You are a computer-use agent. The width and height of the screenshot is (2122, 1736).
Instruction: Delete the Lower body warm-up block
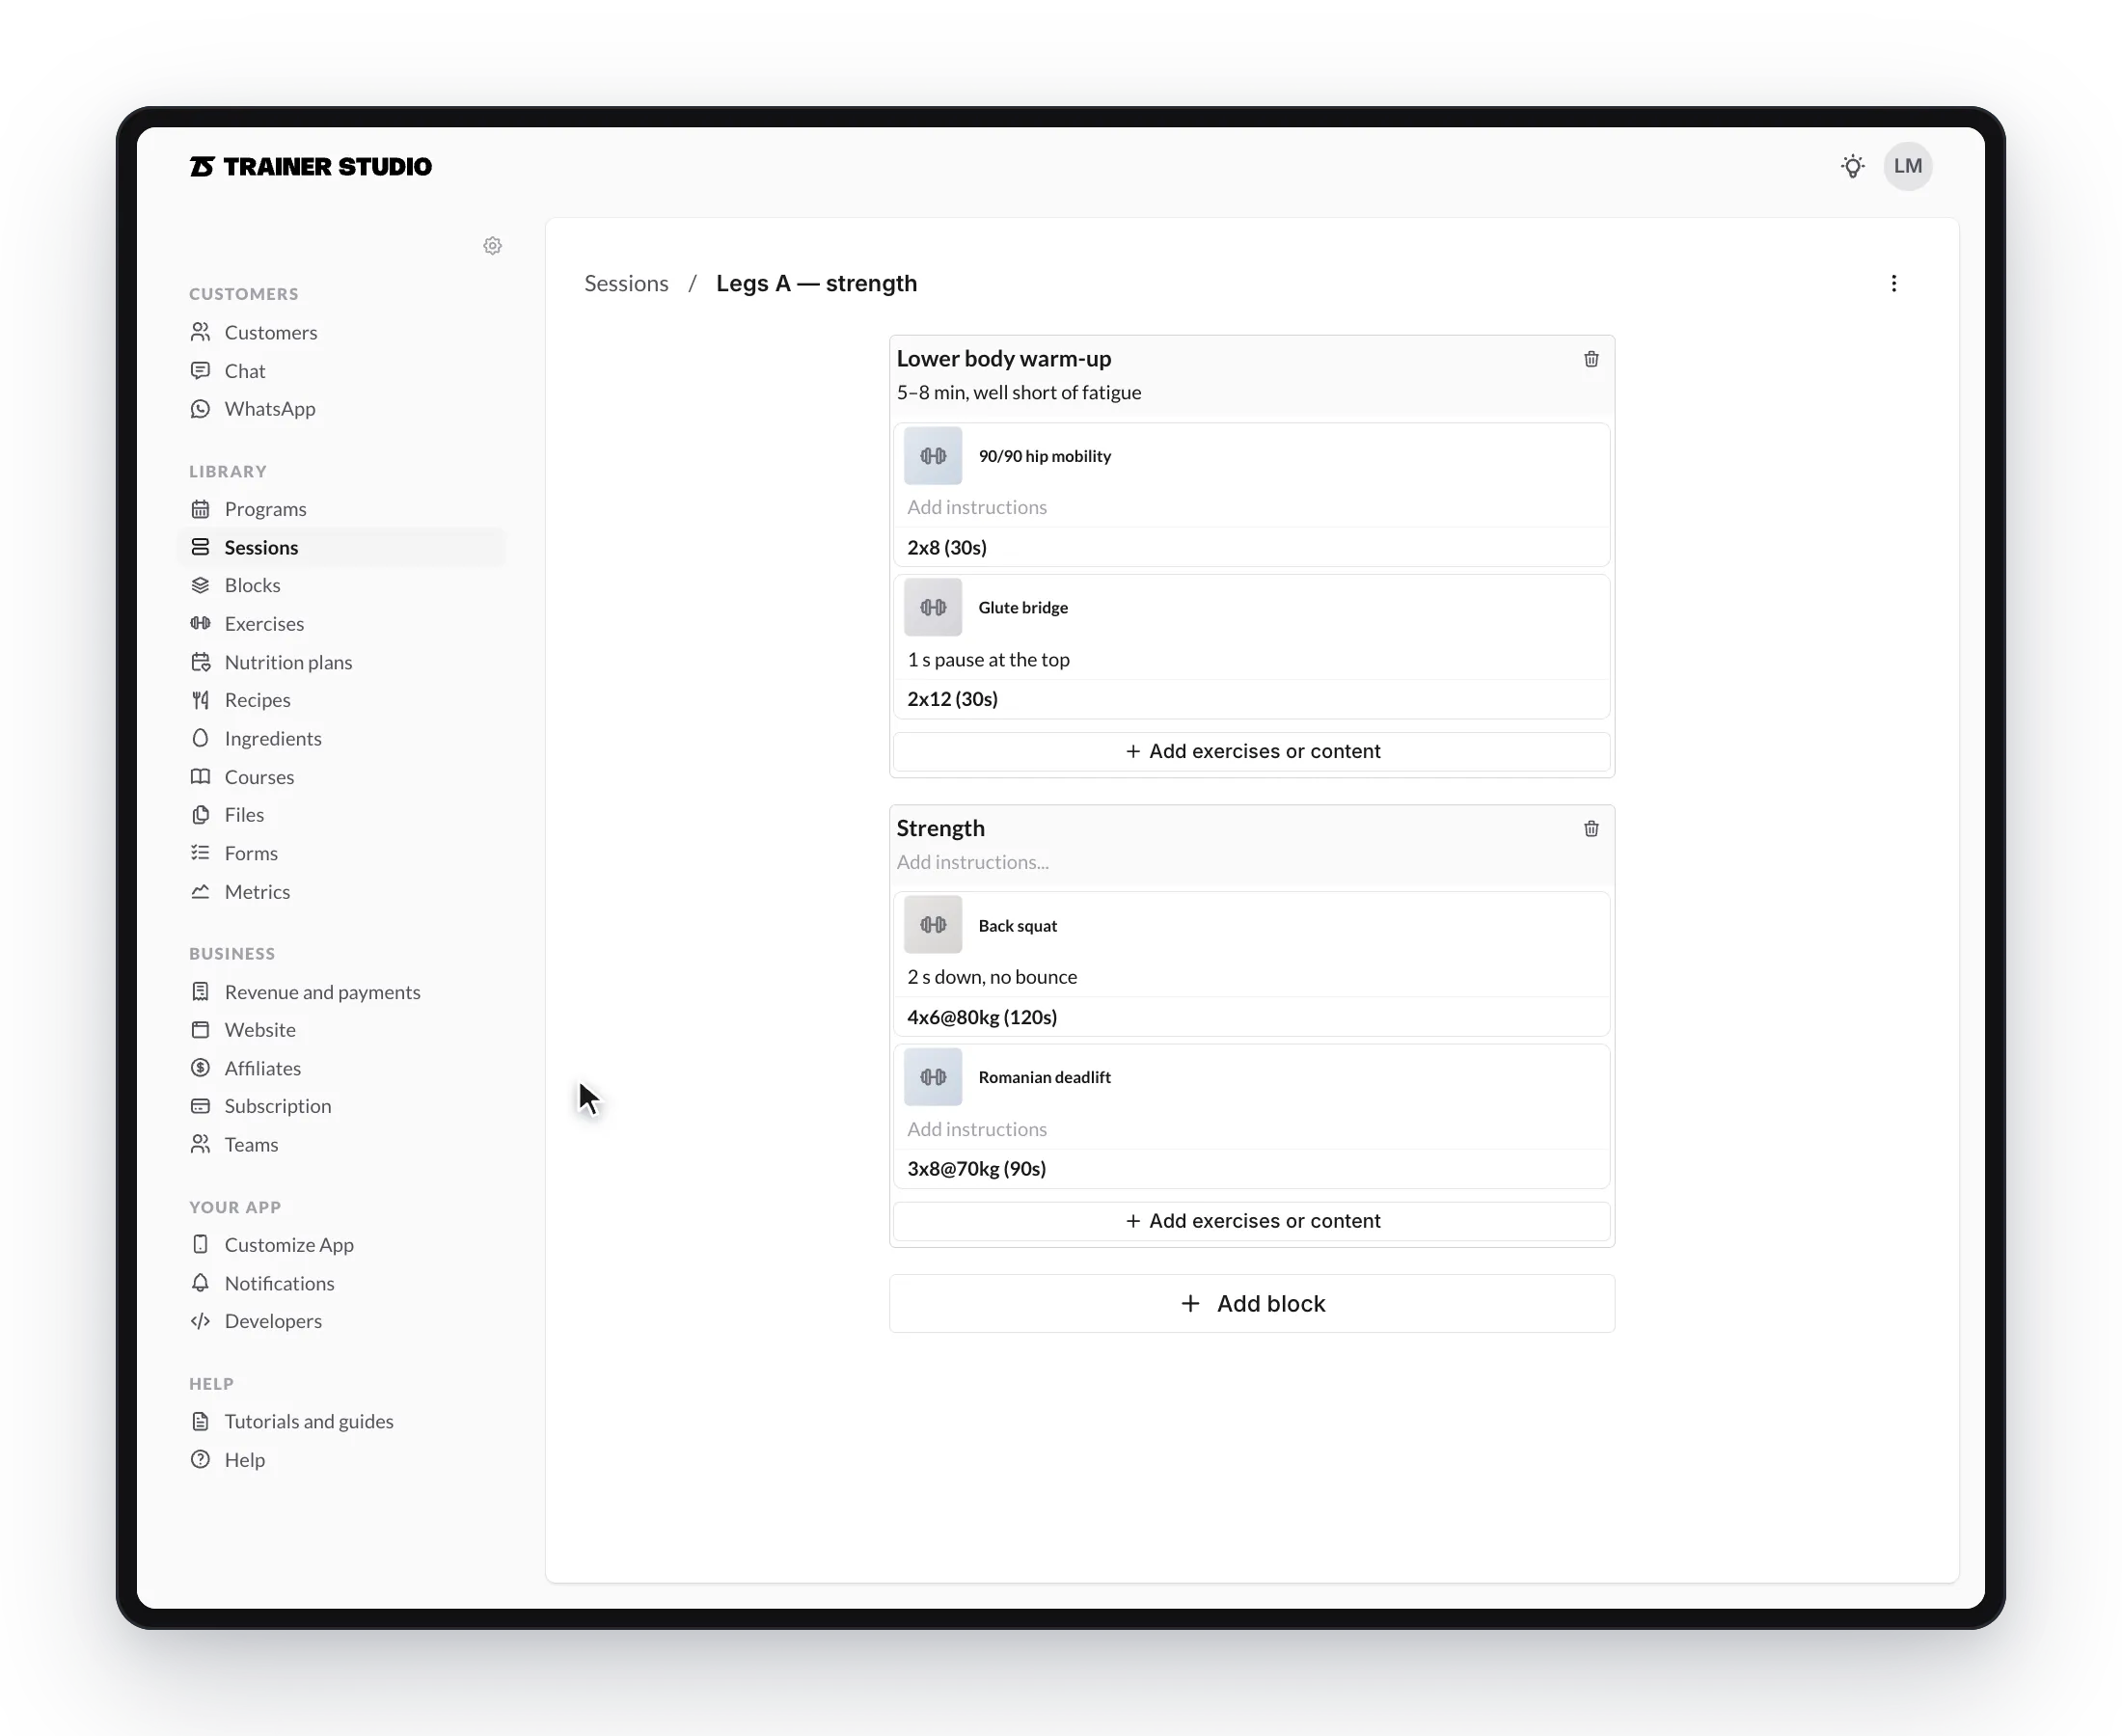click(x=1591, y=359)
